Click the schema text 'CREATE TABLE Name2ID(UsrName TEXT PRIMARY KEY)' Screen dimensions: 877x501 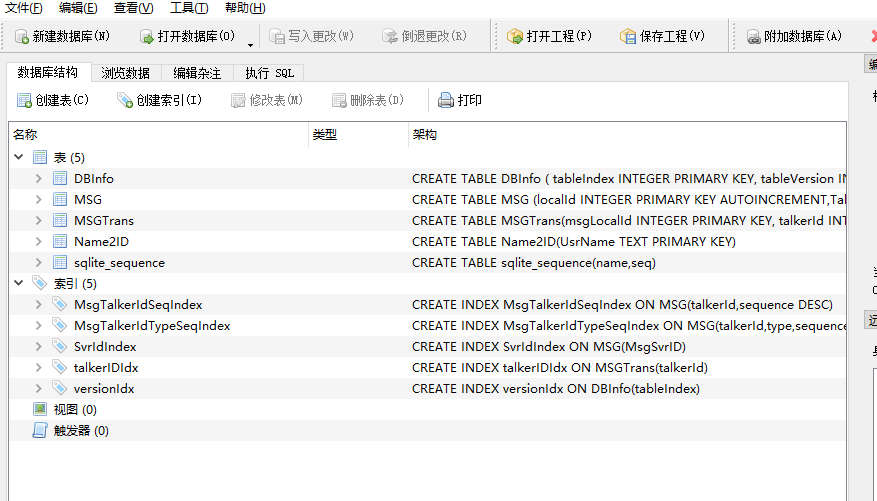point(574,242)
